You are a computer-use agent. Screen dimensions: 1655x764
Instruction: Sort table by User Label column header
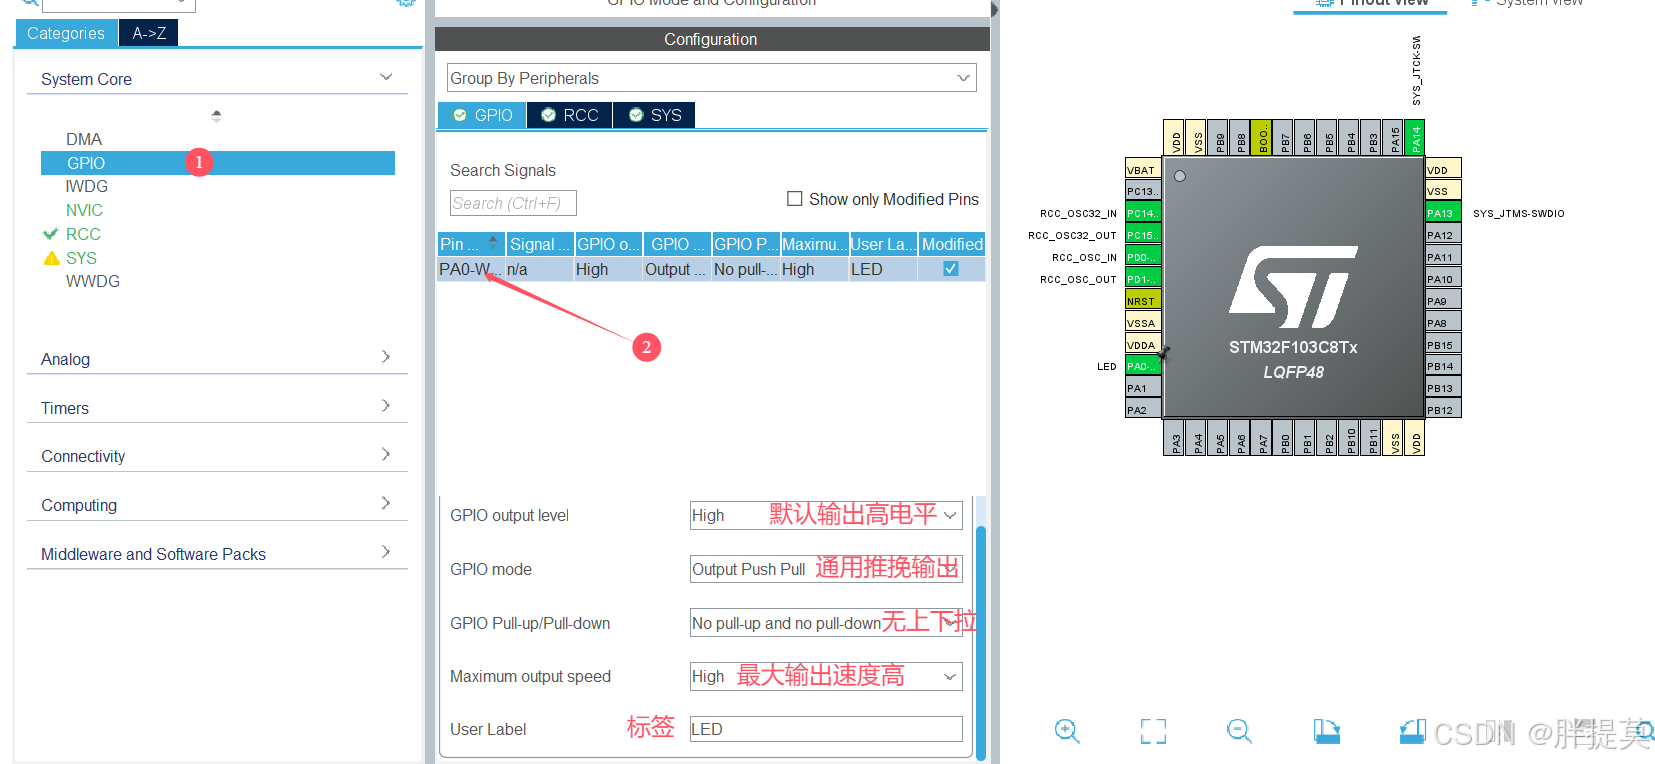[883, 244]
